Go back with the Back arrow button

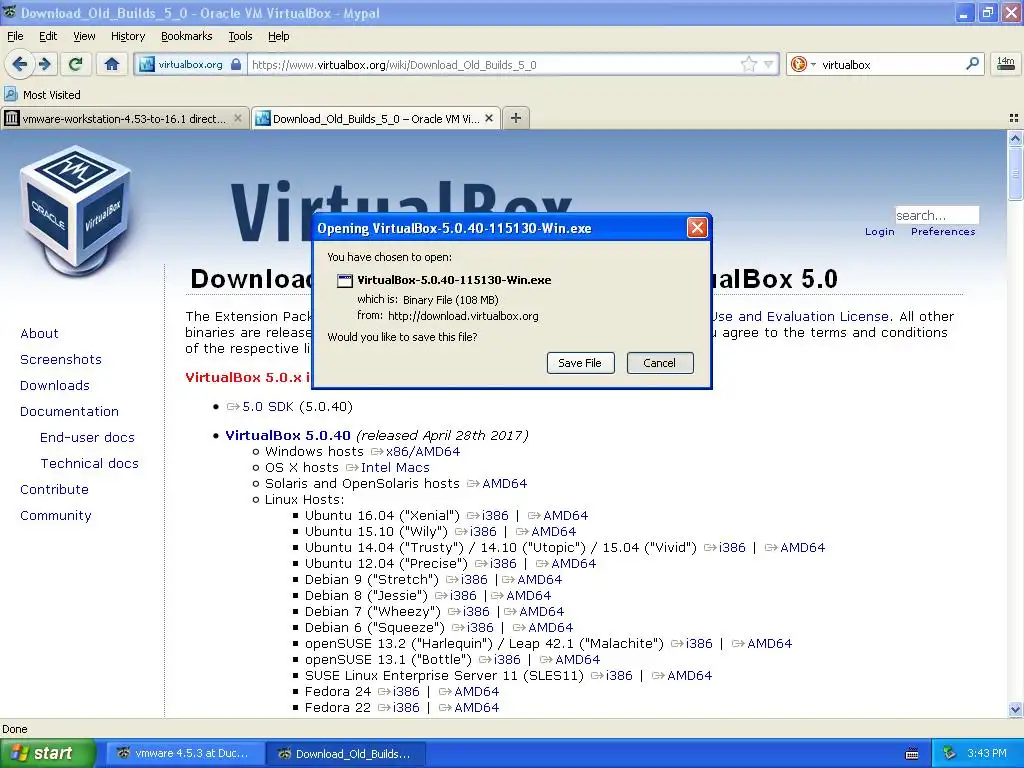20,64
